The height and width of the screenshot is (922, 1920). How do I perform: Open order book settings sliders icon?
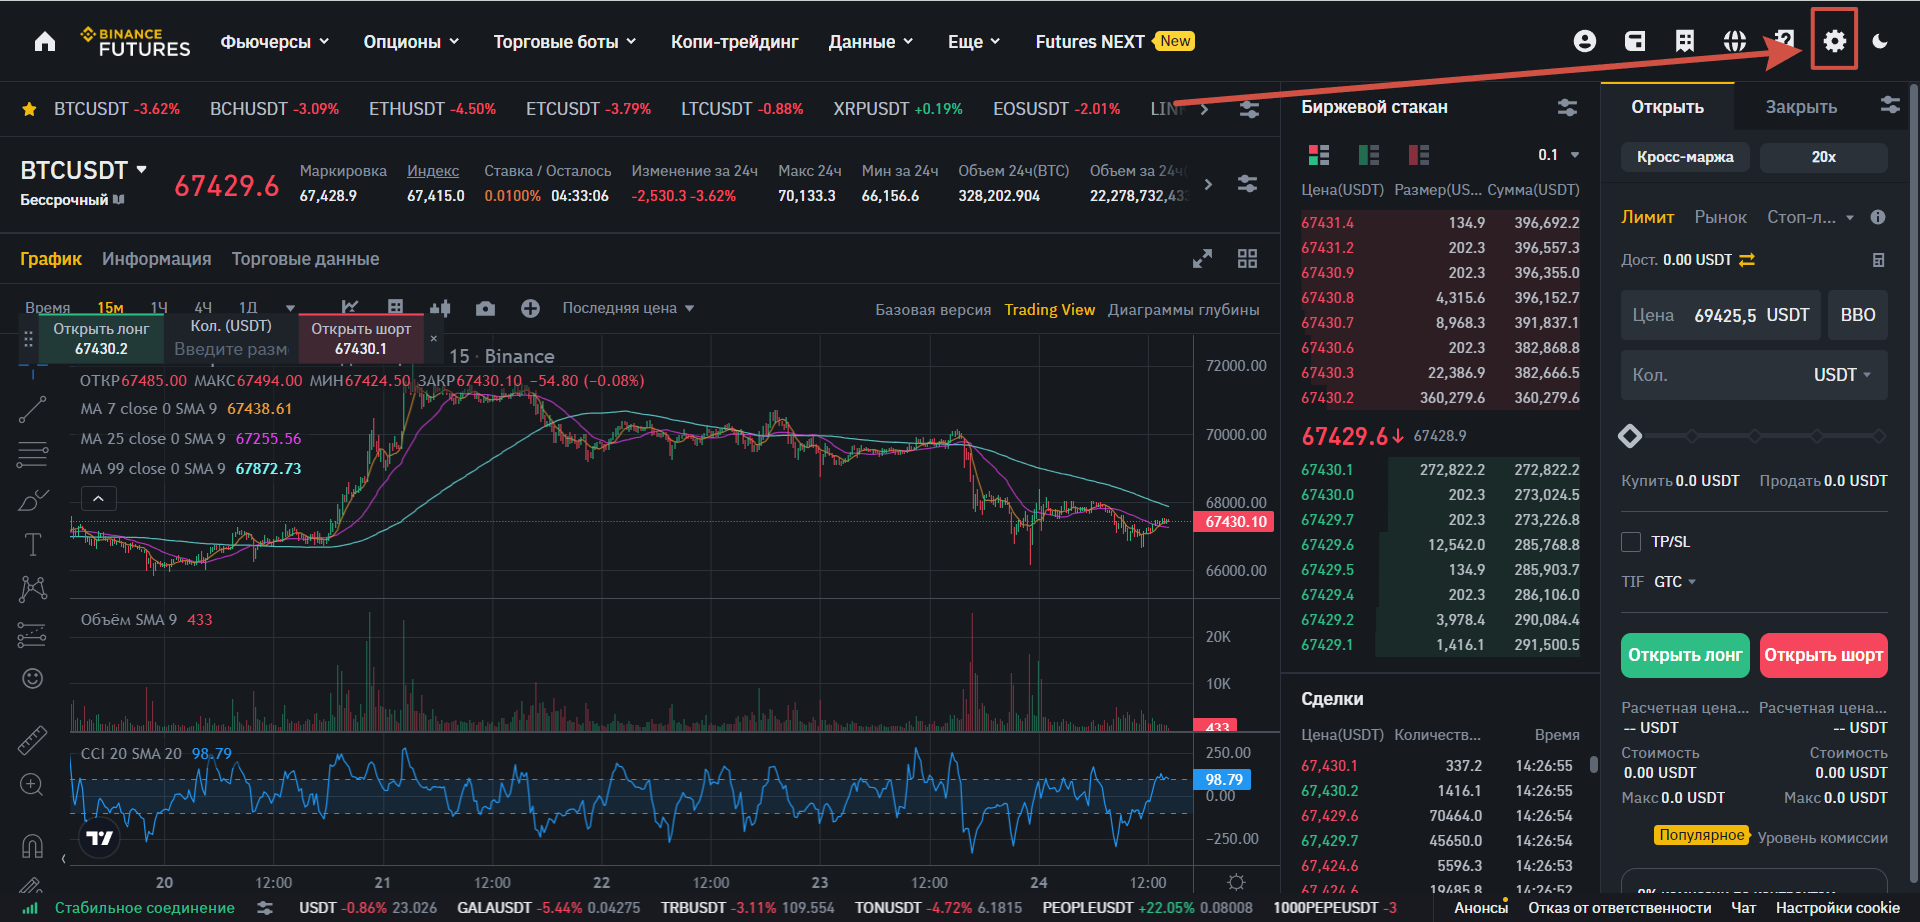click(1567, 107)
